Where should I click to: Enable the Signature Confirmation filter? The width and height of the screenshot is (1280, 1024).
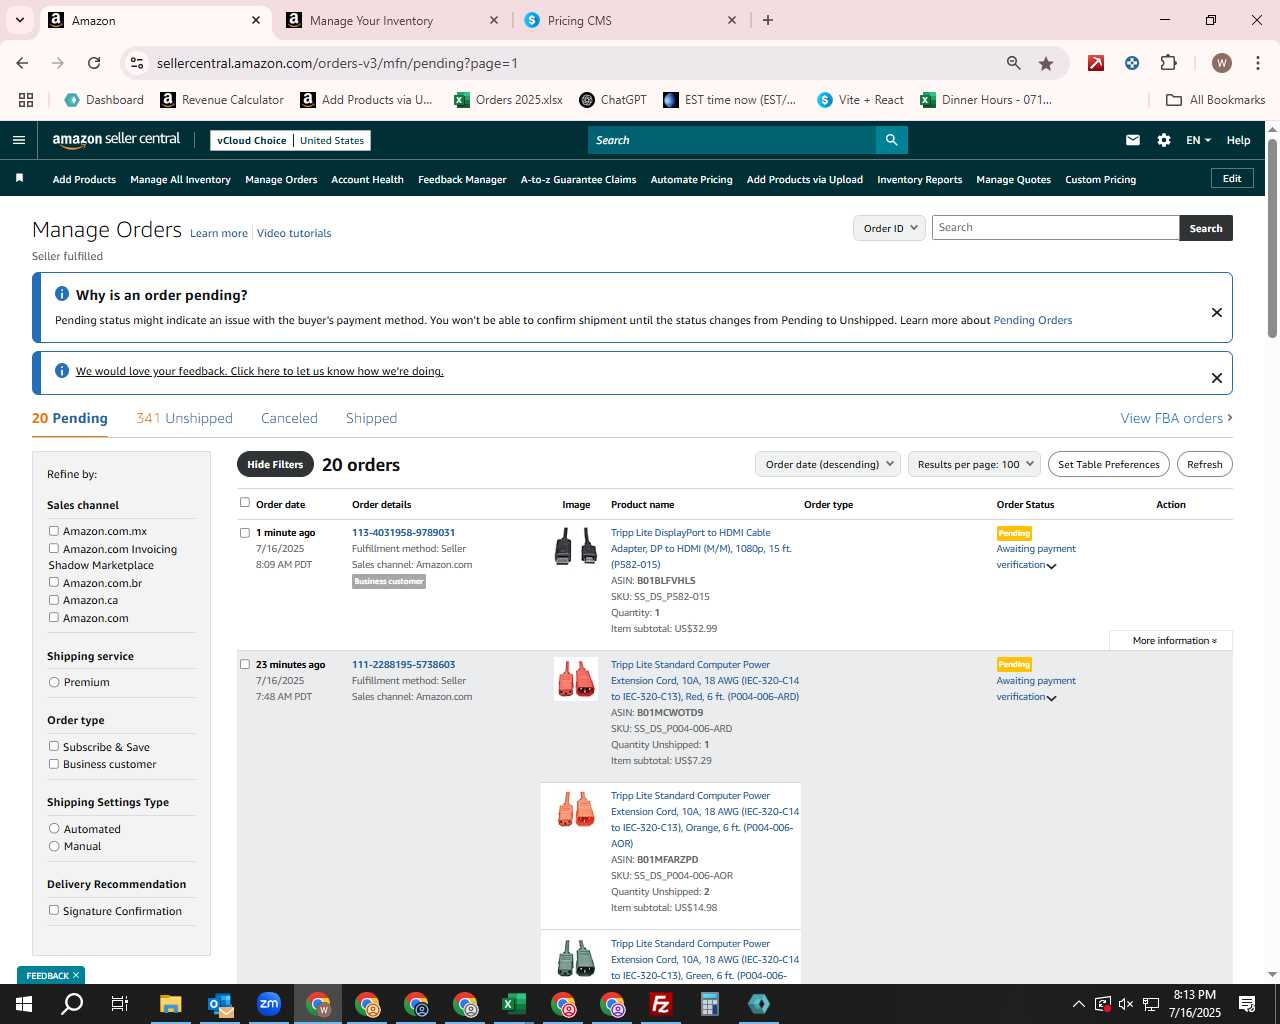54,910
